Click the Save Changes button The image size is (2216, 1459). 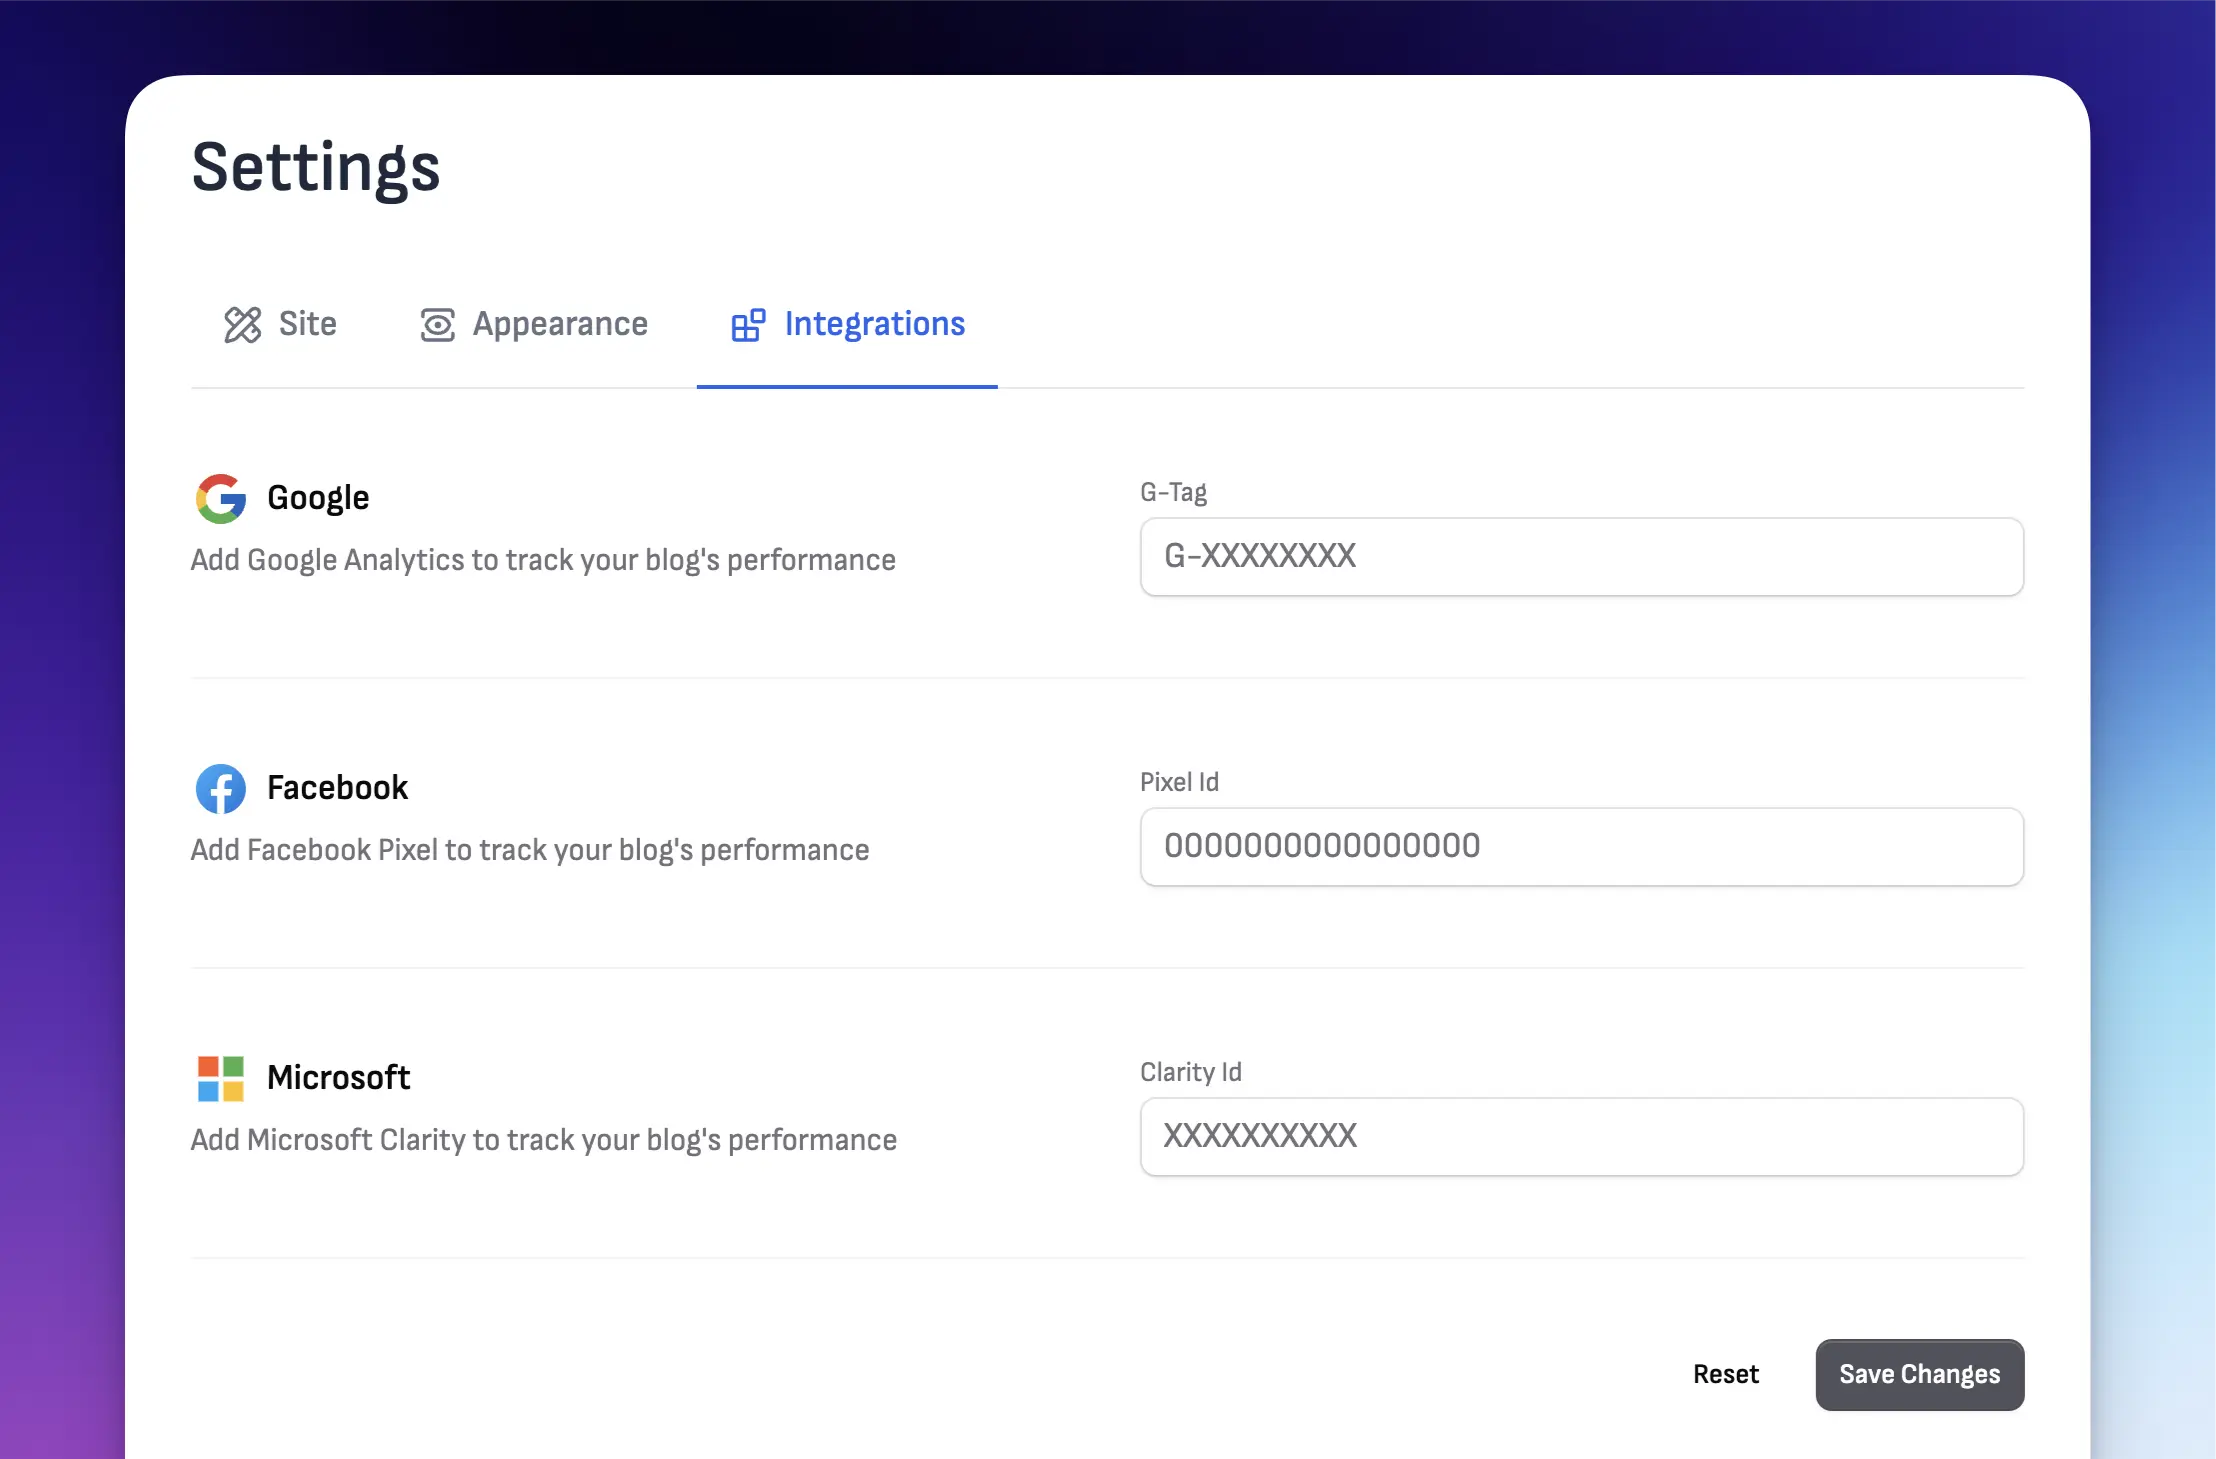click(1920, 1374)
